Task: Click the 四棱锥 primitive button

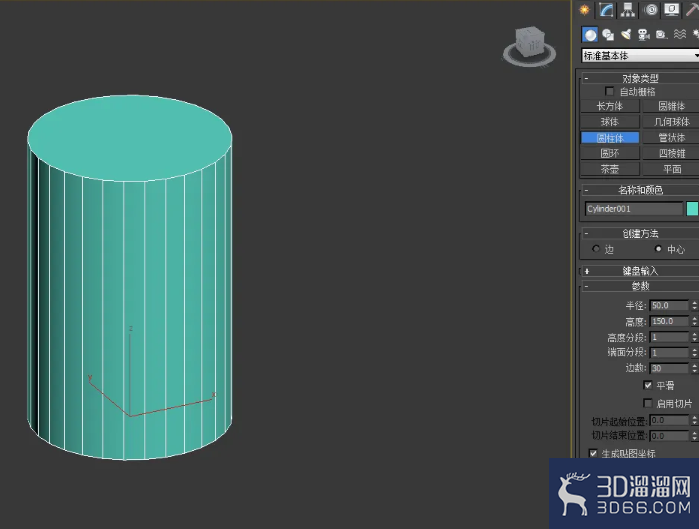Action: pyautogui.click(x=671, y=153)
